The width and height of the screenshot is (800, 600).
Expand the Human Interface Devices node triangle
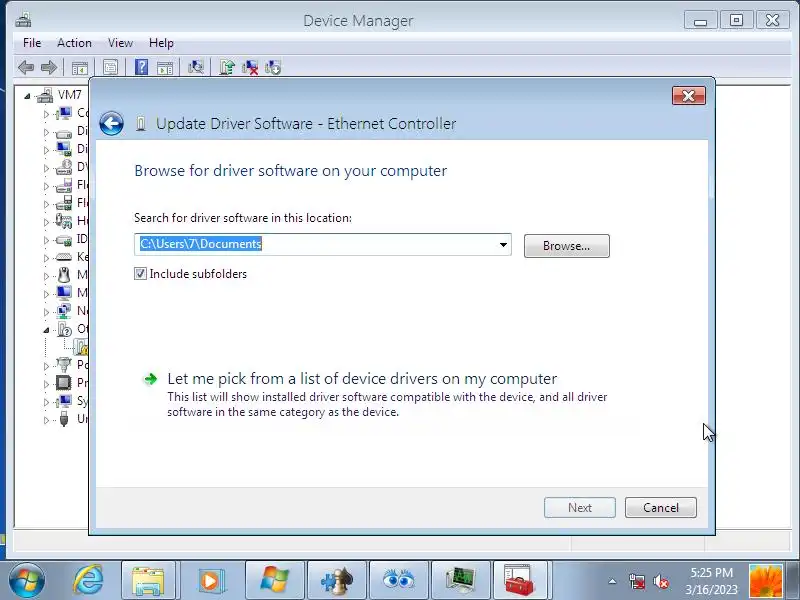46,222
